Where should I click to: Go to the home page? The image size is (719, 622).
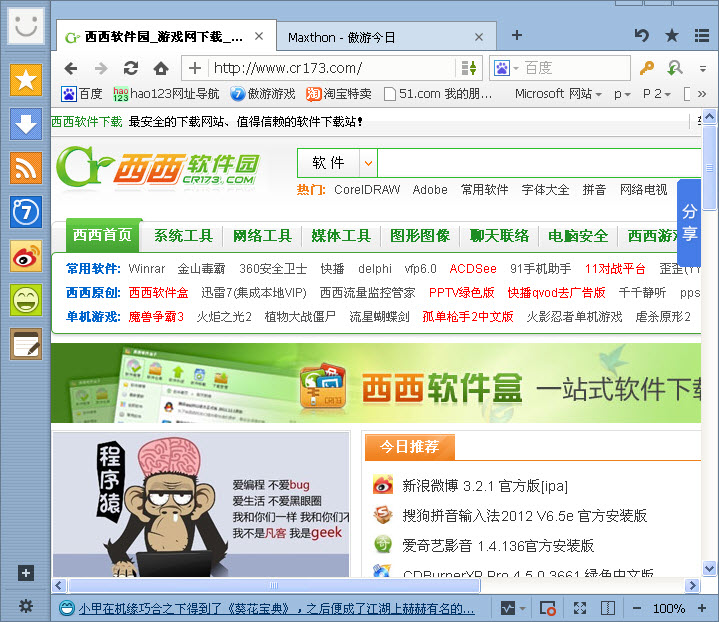pos(161,69)
